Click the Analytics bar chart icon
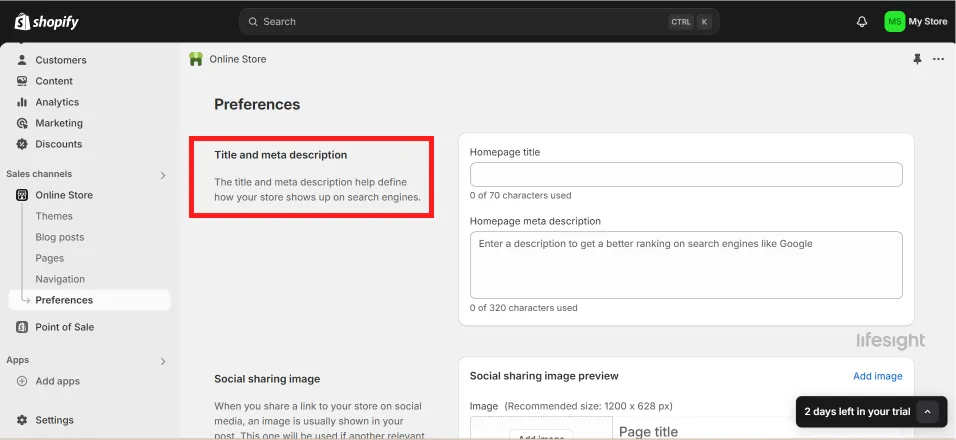The width and height of the screenshot is (956, 440). (22, 102)
